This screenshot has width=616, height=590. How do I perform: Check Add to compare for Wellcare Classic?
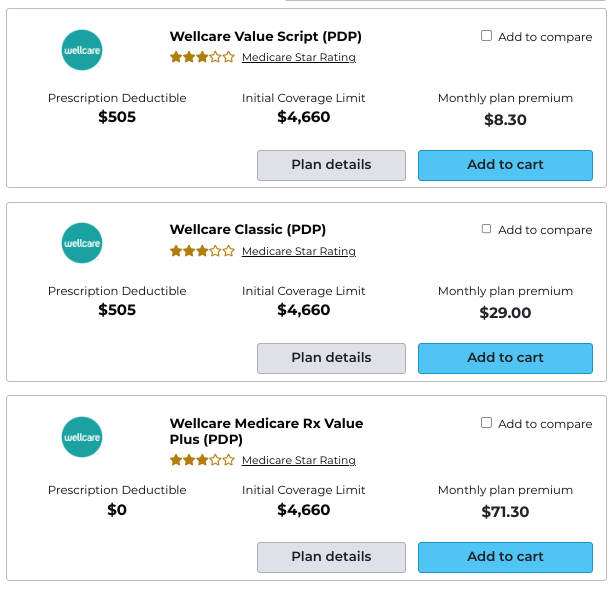(x=486, y=229)
